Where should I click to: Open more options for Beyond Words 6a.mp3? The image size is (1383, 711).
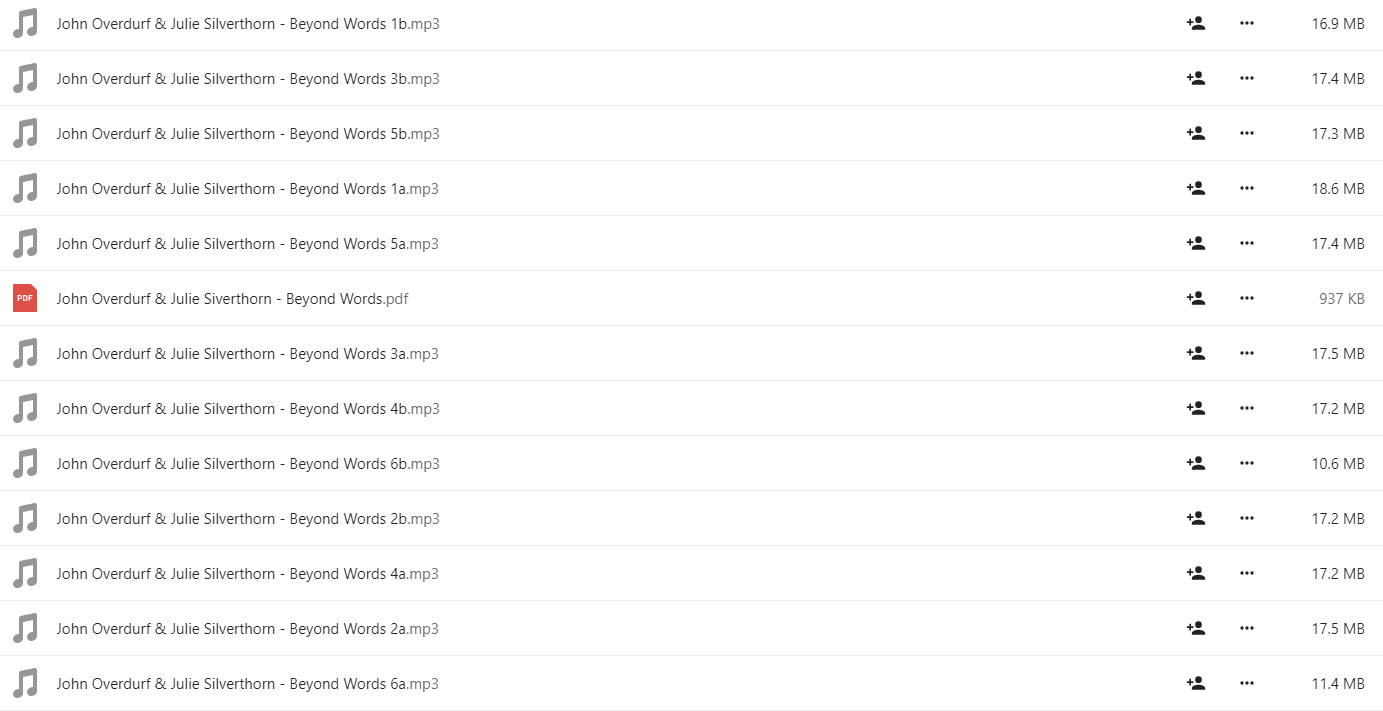click(x=1246, y=683)
